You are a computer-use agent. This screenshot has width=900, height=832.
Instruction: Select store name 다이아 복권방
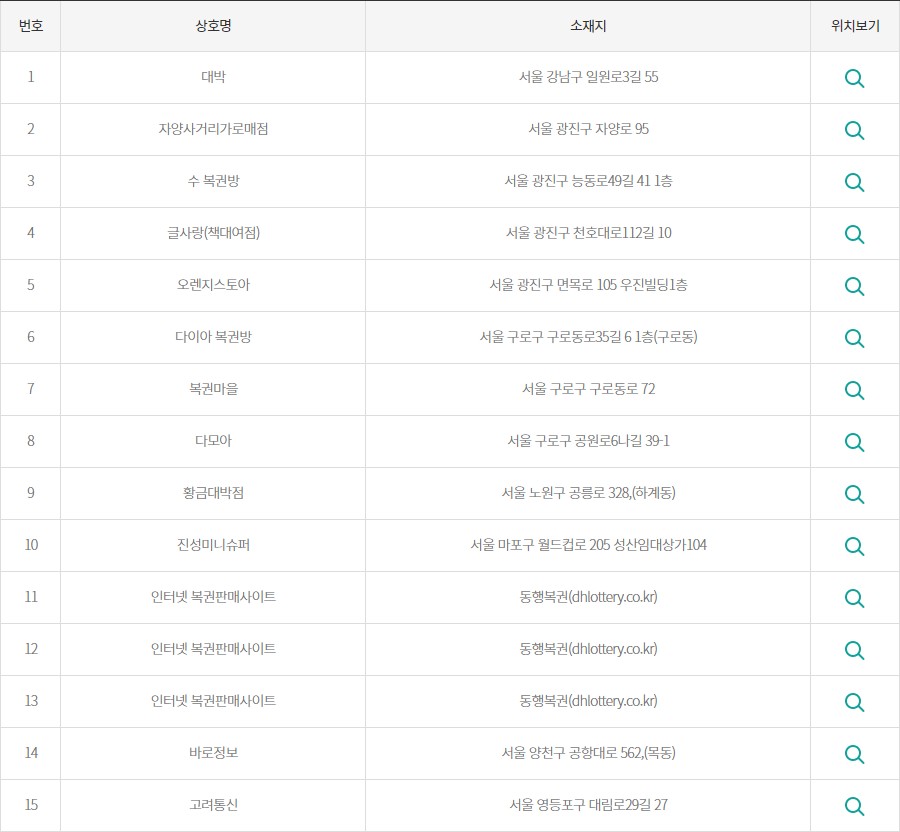click(x=213, y=337)
